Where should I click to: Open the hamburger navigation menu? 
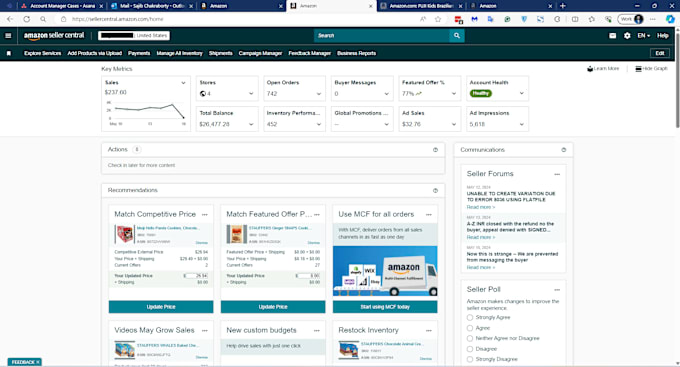pyautogui.click(x=8, y=36)
